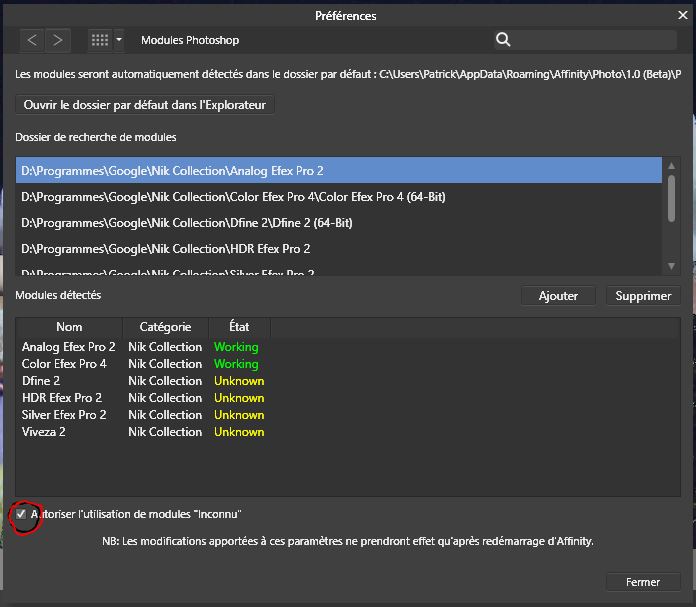Close the Préférences dialog with the X
Image resolution: width=696 pixels, height=607 pixels.
click(683, 15)
